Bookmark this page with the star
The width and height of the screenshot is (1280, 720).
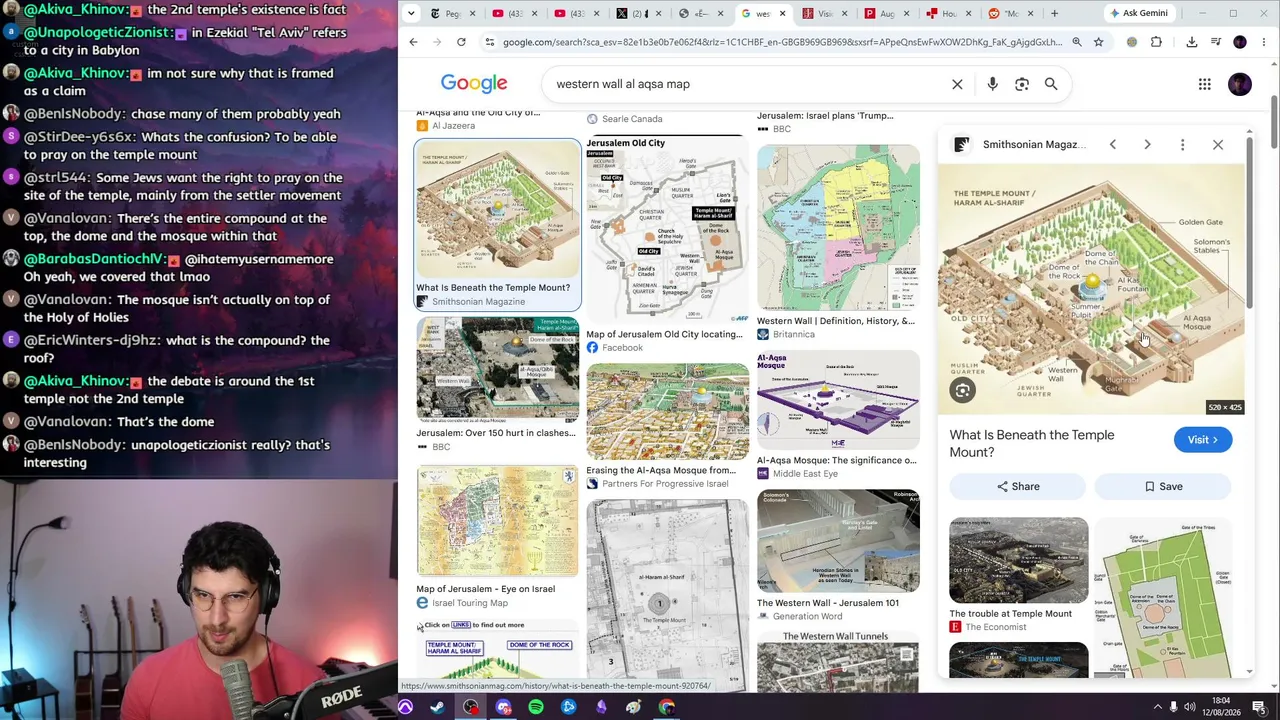[x=1098, y=42]
